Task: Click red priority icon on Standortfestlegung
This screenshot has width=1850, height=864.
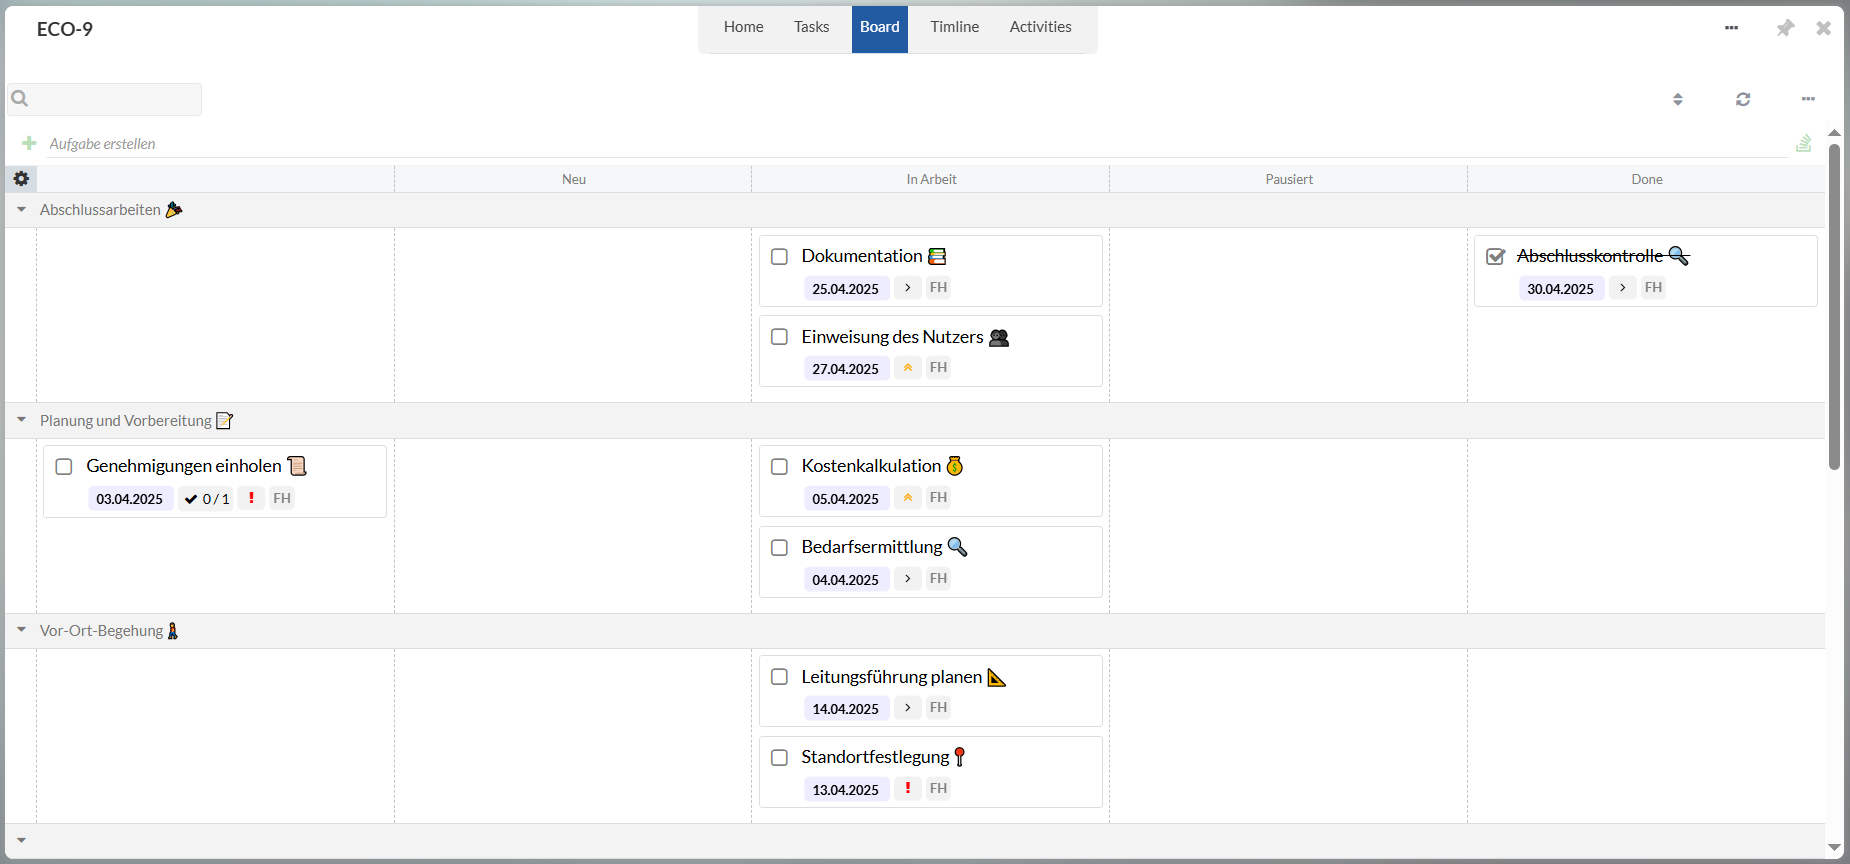Action: click(907, 789)
